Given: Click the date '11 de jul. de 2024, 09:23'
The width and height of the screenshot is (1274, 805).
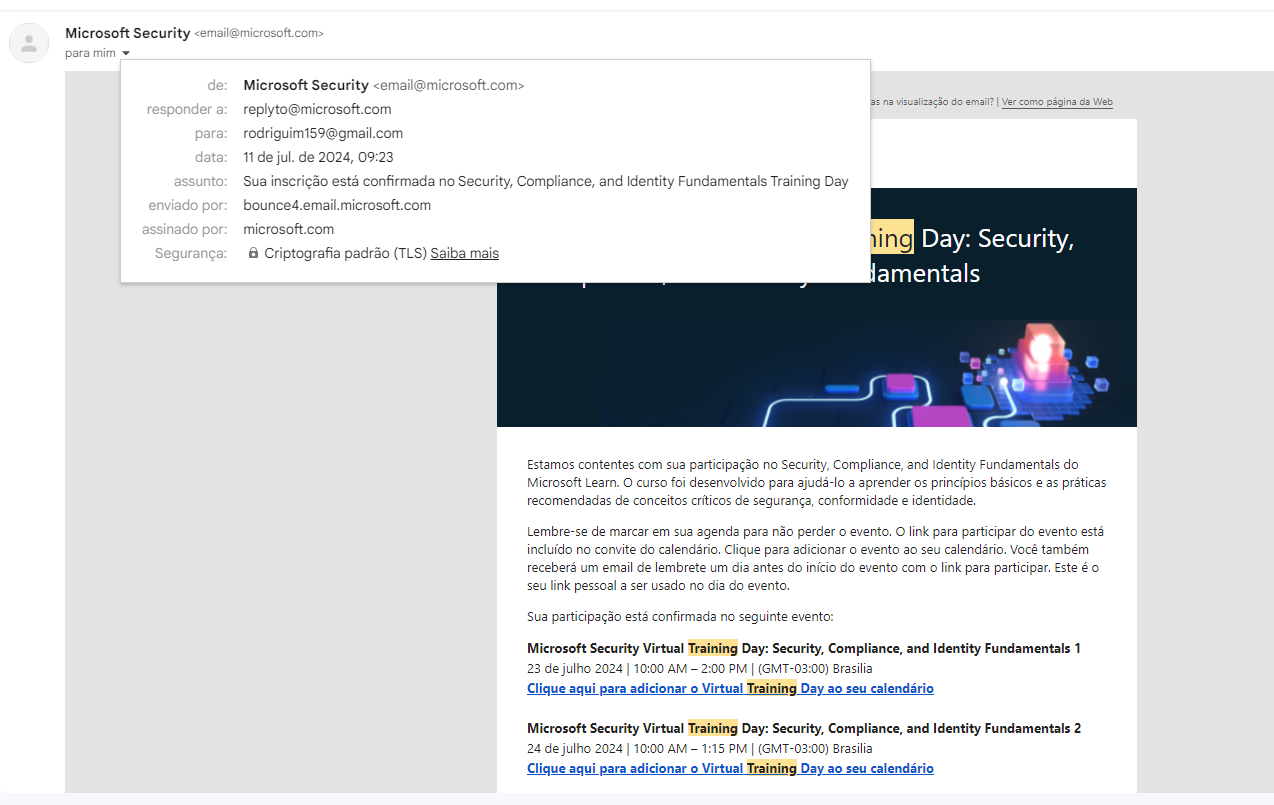Looking at the screenshot, I should tap(318, 157).
